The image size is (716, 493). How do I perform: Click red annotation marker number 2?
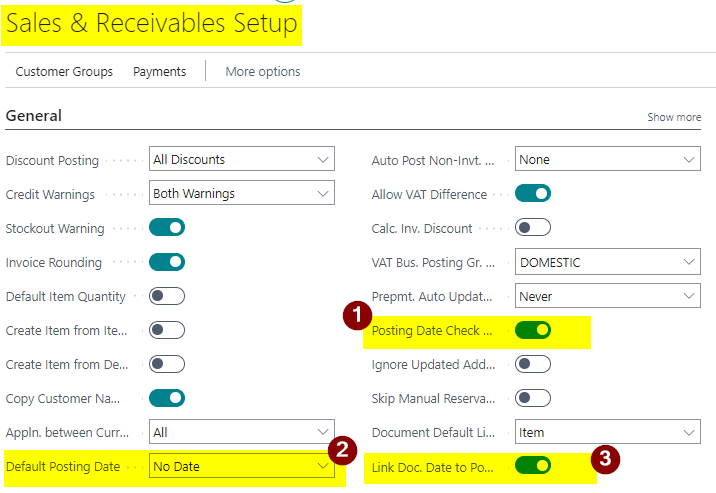click(341, 450)
